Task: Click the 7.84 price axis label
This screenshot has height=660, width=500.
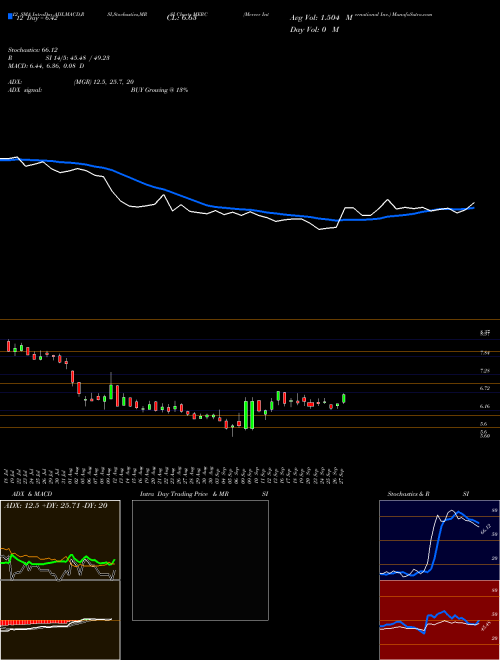Action: pyautogui.click(x=484, y=353)
